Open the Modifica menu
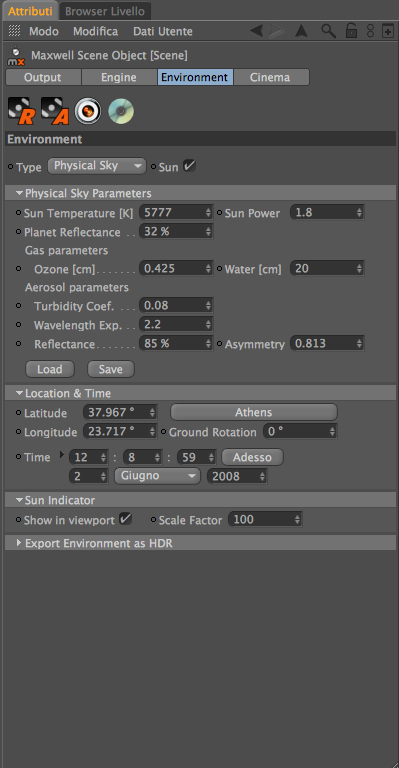 (x=95, y=31)
